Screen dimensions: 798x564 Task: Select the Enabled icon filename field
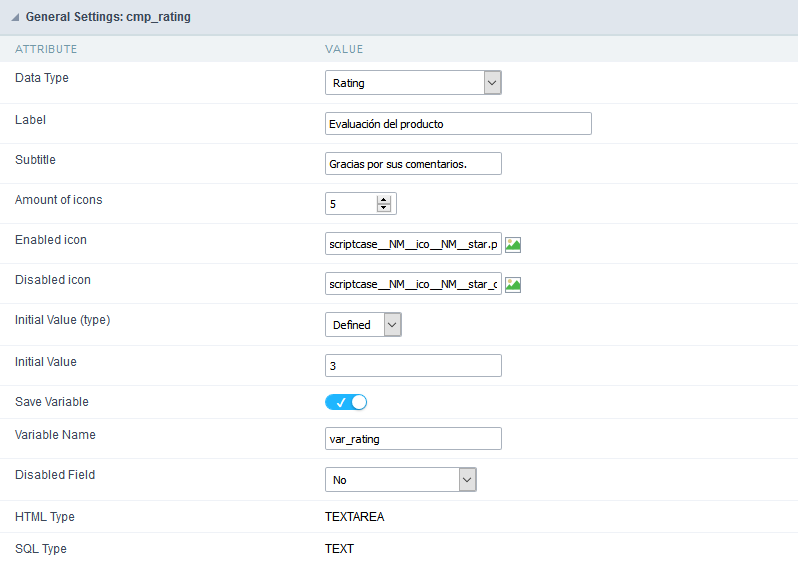pos(413,245)
